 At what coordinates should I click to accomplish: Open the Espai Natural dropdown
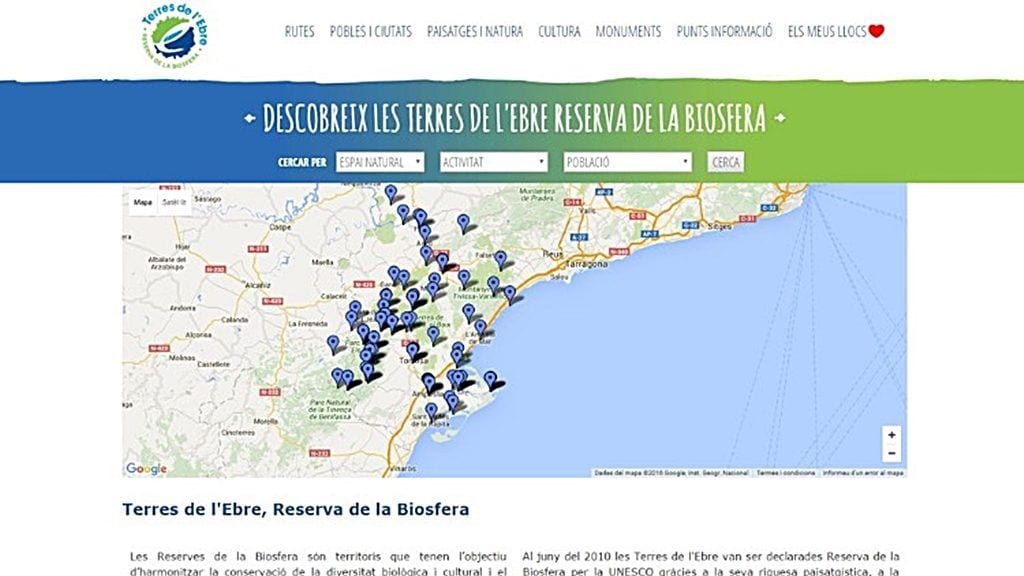pos(380,162)
